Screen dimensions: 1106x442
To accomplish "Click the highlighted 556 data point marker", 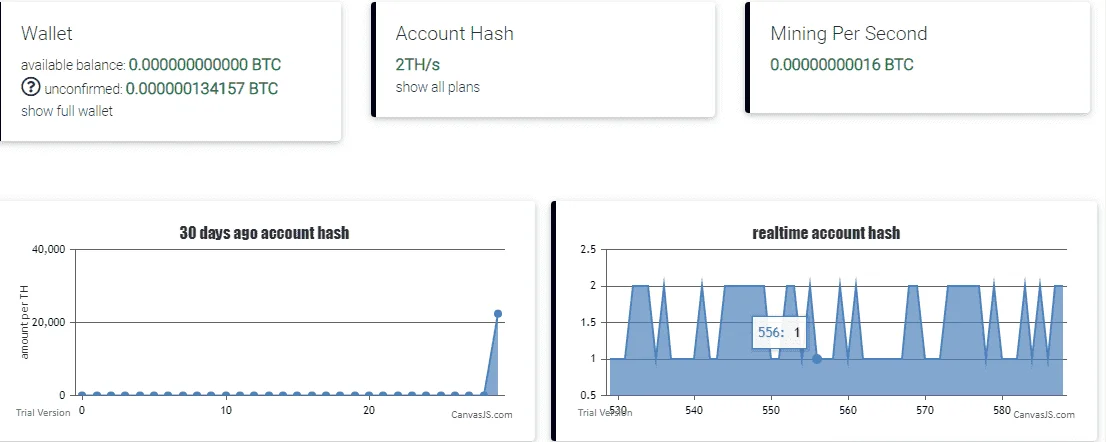I will click(817, 359).
